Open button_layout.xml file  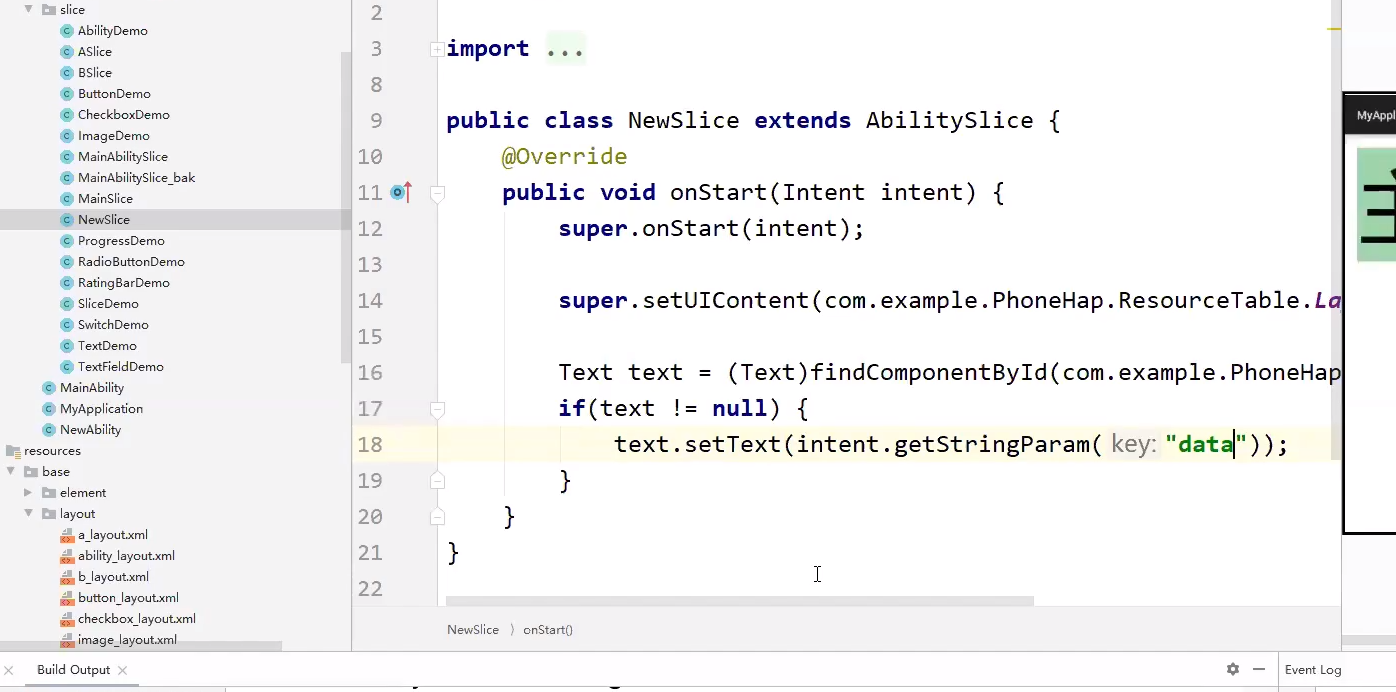pos(128,598)
